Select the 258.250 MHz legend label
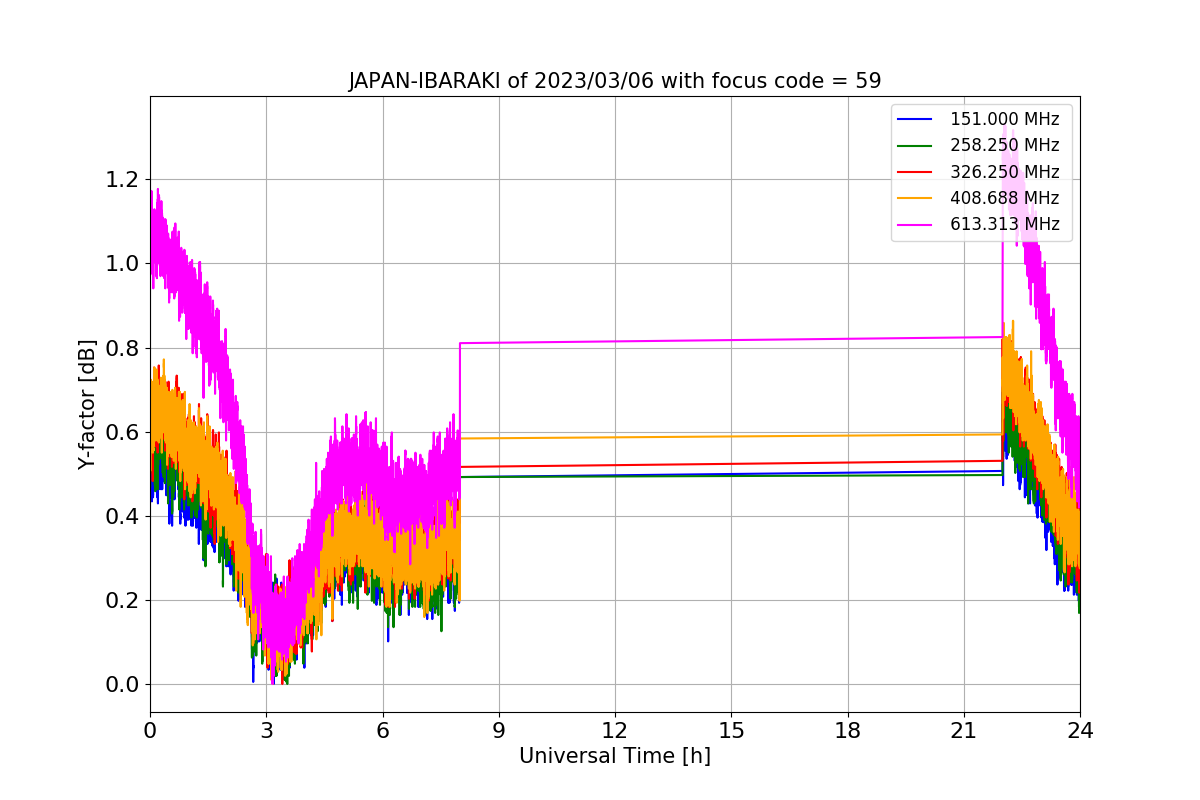 click(x=1004, y=145)
